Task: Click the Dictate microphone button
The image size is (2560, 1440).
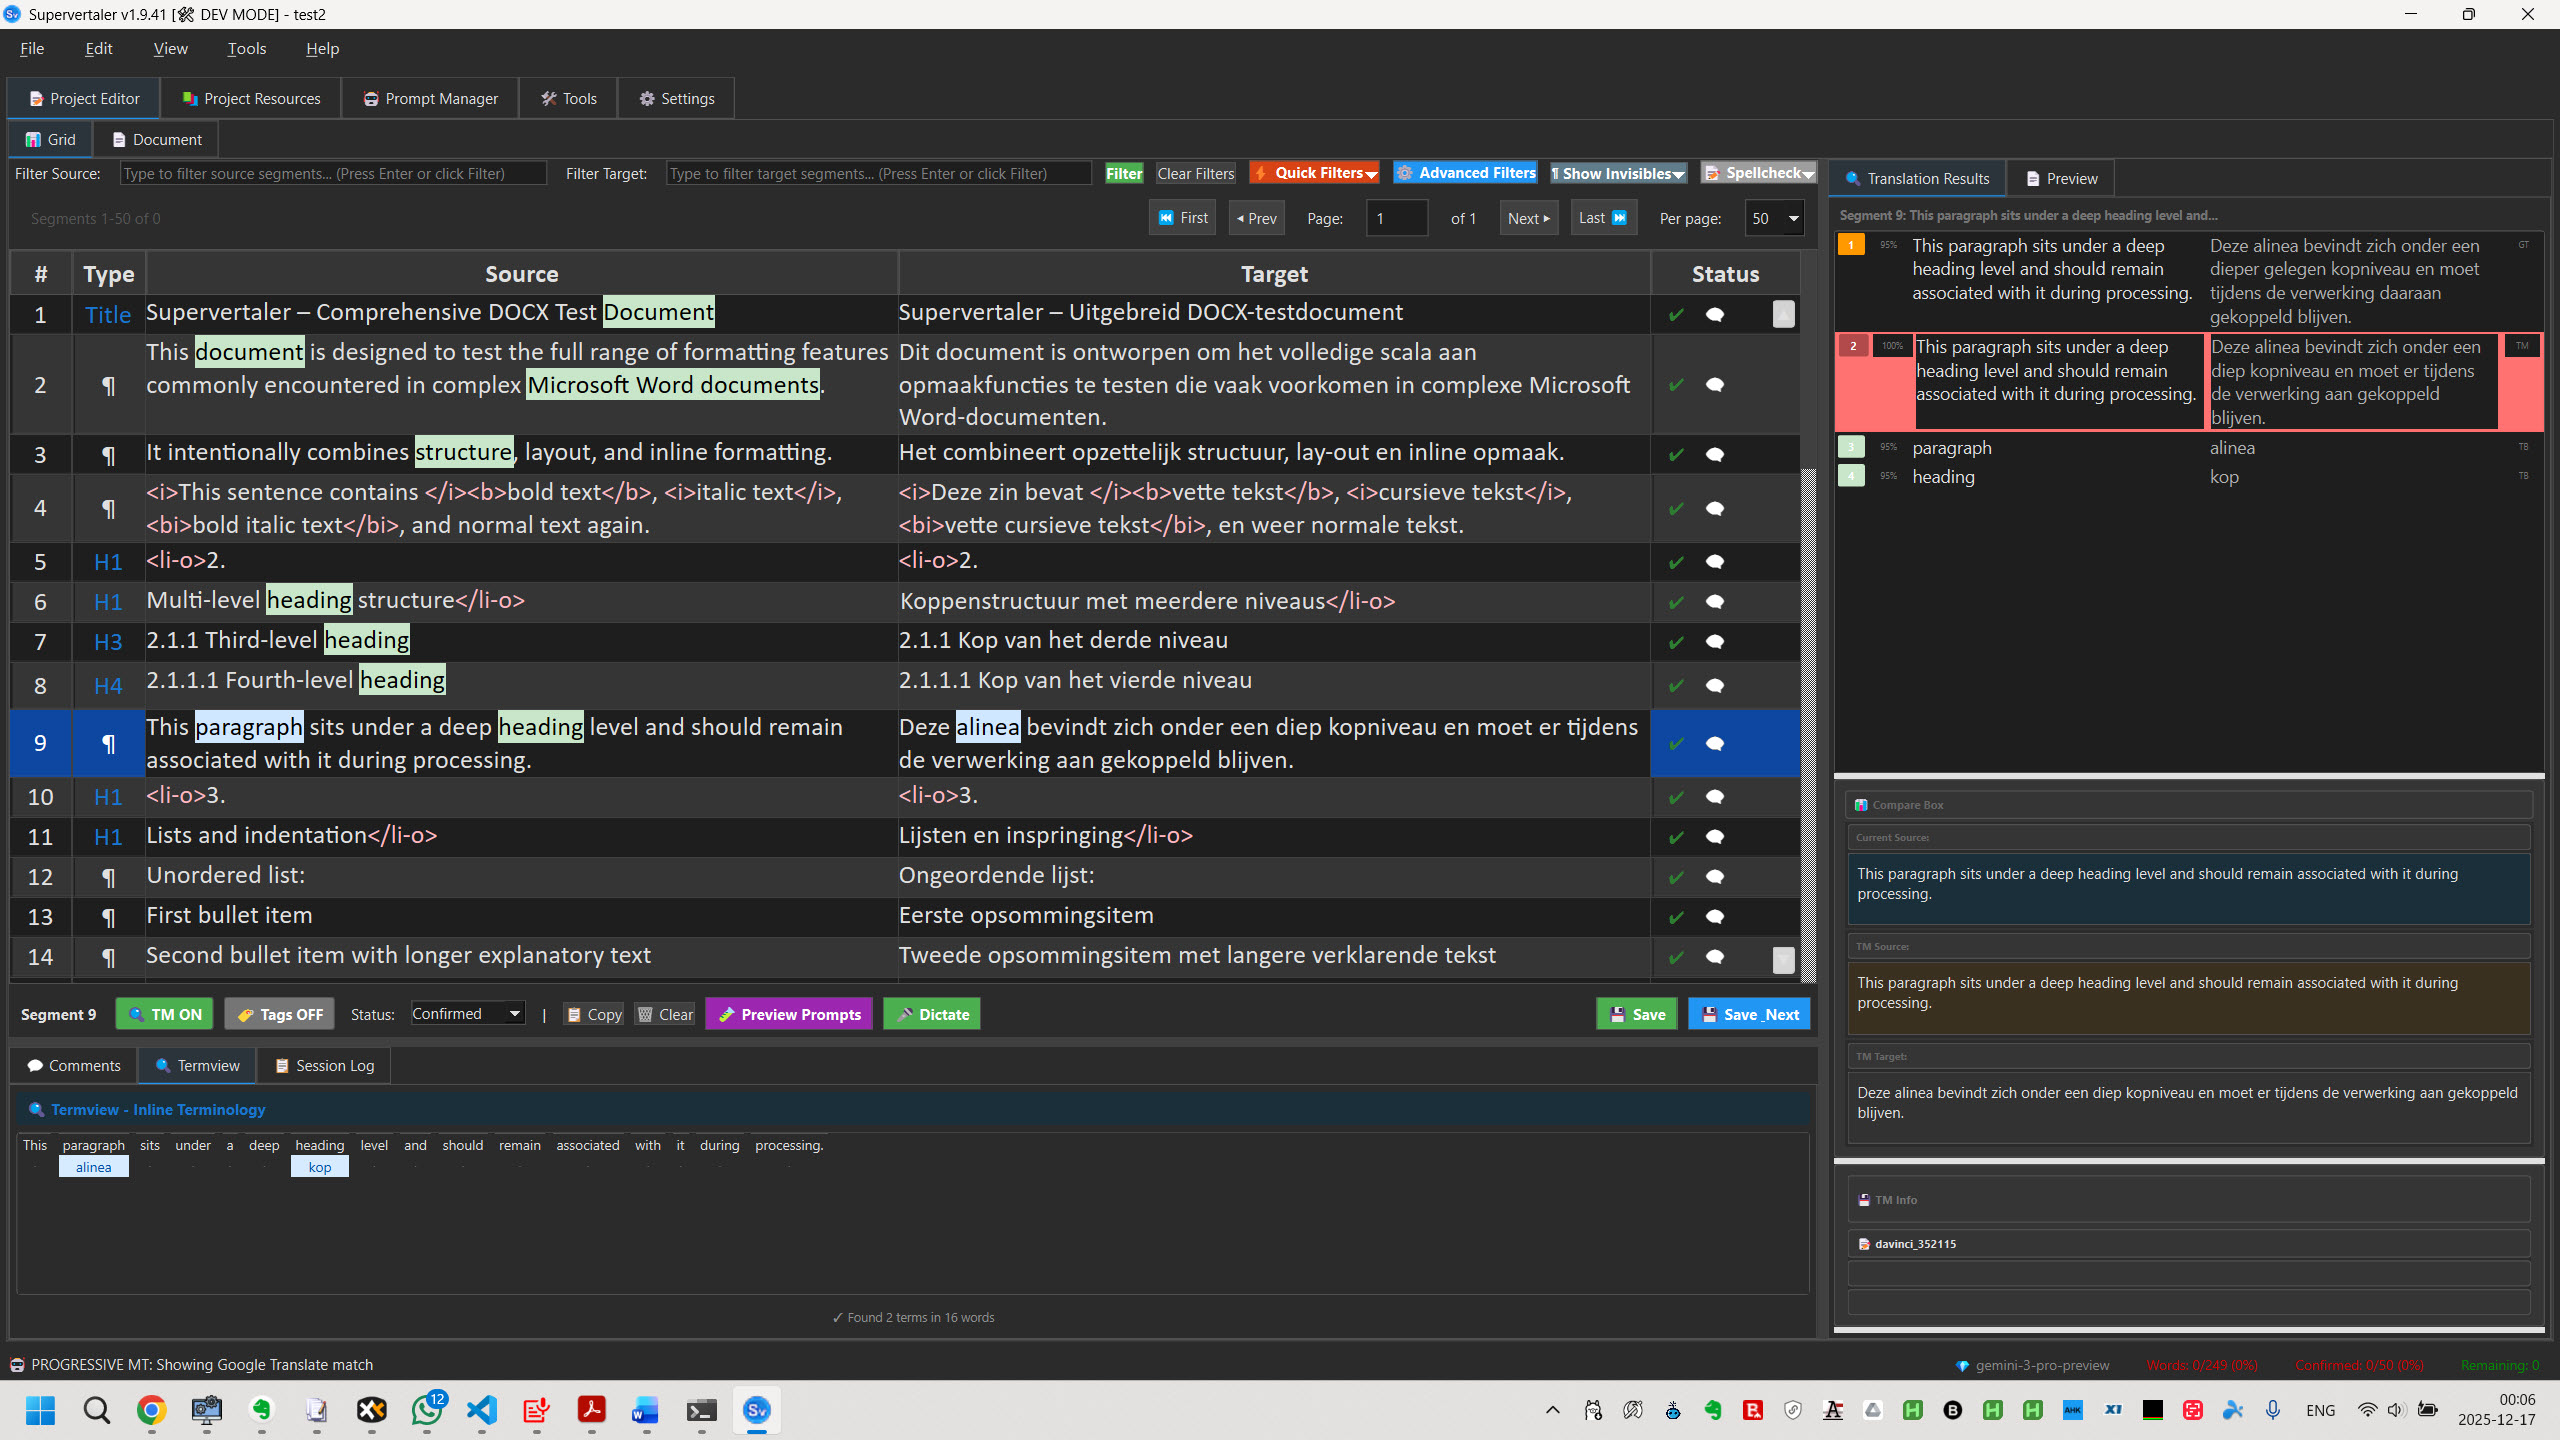Action: pos(931,1014)
